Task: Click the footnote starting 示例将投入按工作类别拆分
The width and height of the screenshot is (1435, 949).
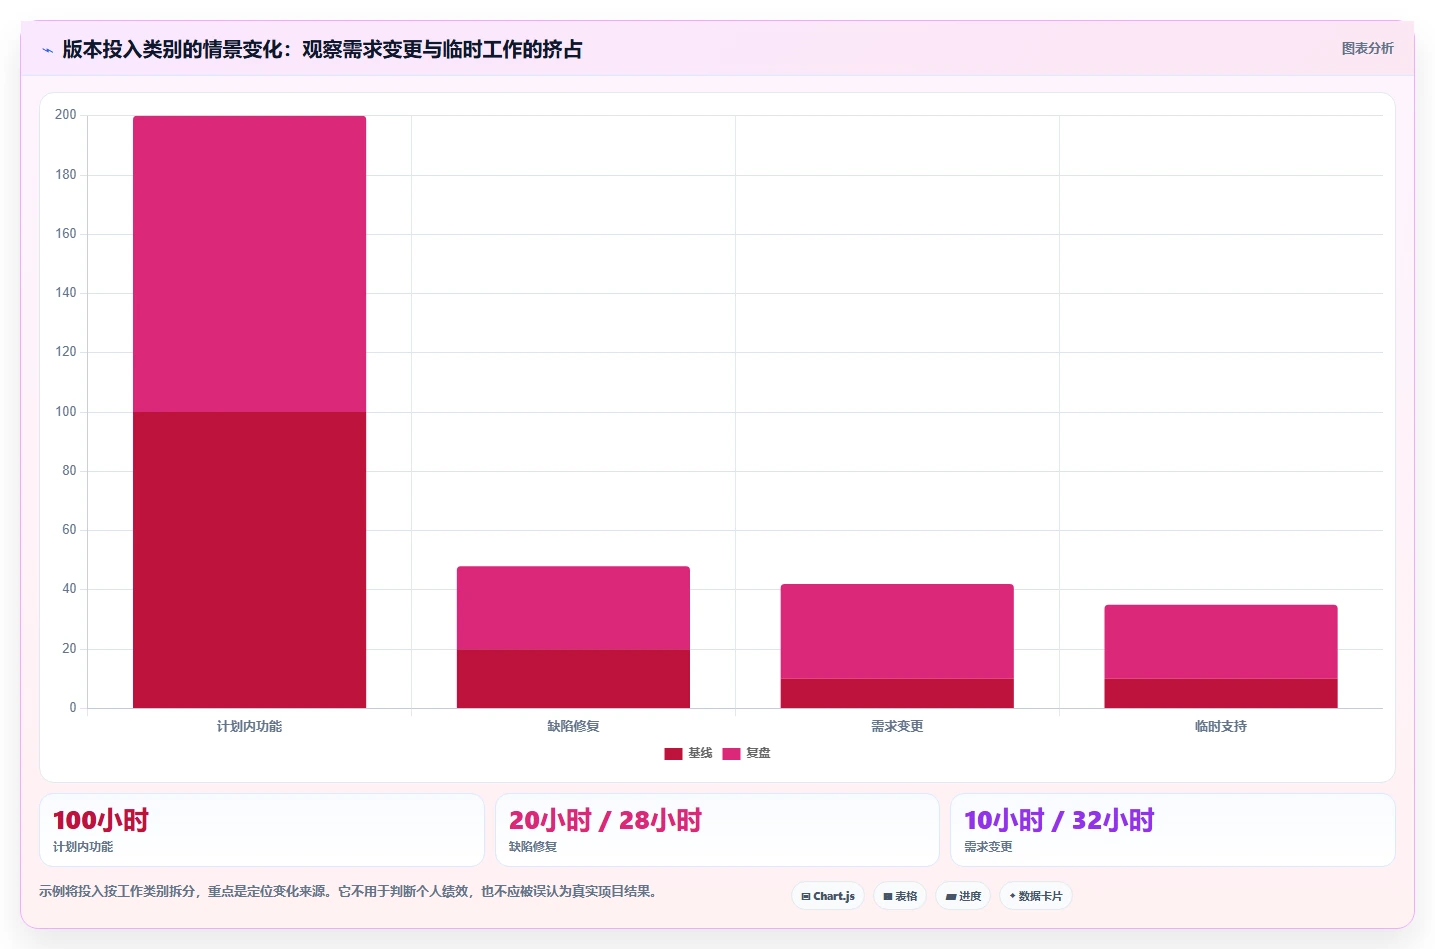Action: (x=350, y=891)
